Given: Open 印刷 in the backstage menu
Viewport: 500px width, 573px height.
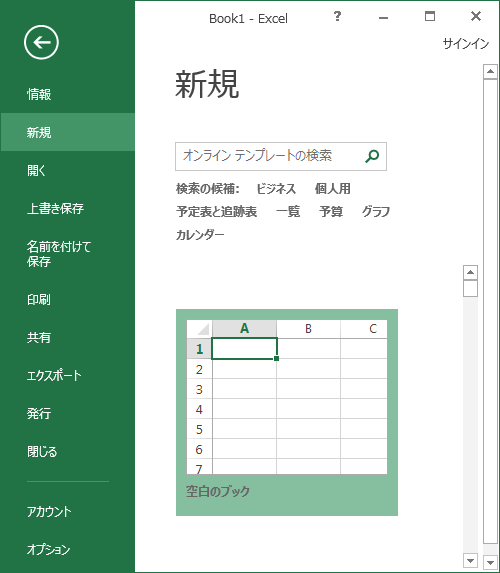Looking at the screenshot, I should (x=38, y=300).
